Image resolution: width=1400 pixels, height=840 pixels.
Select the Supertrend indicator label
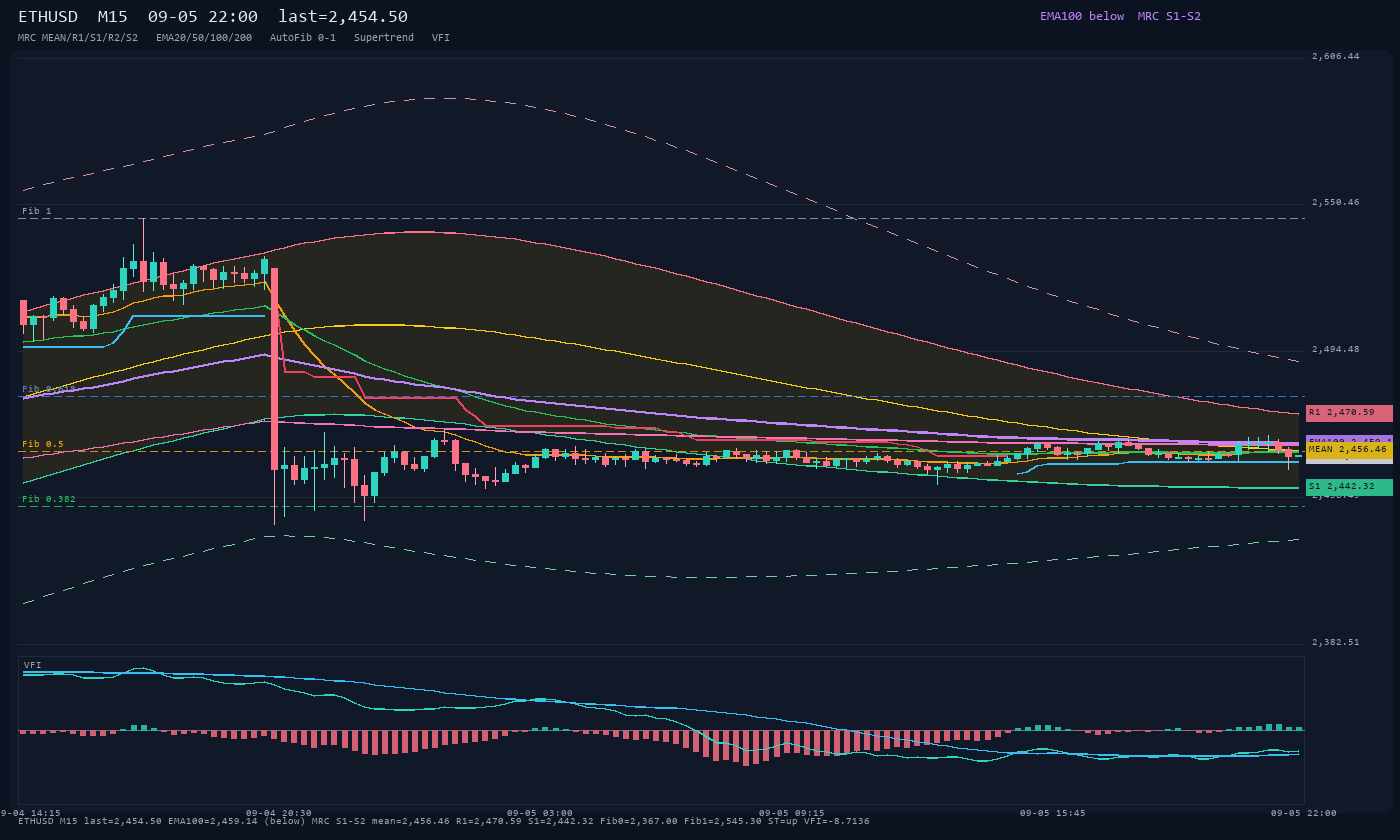pos(384,38)
